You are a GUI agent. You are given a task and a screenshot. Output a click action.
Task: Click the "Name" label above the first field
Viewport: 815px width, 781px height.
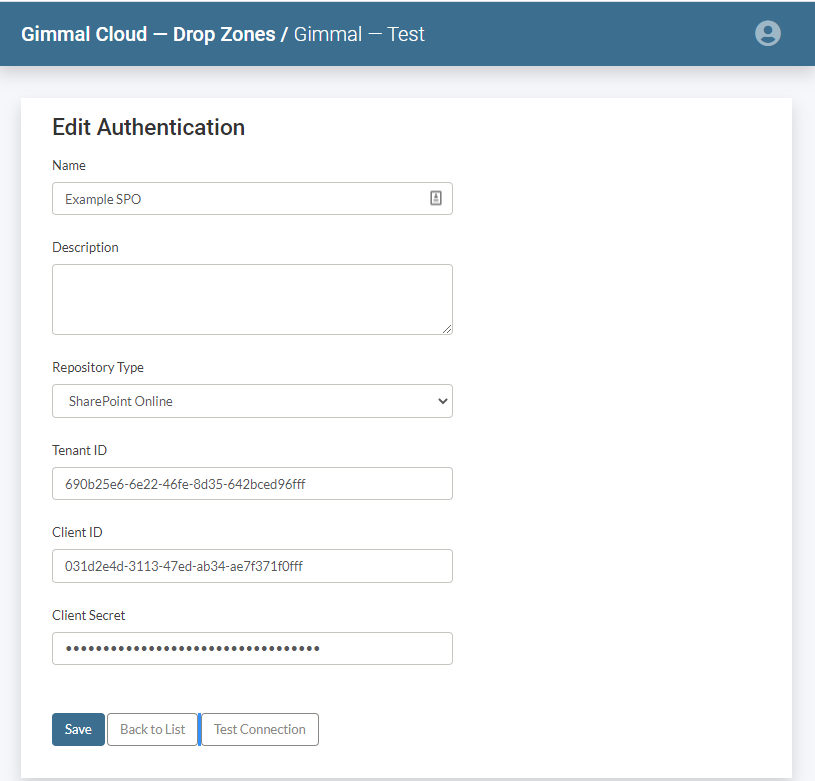pyautogui.click(x=69, y=165)
